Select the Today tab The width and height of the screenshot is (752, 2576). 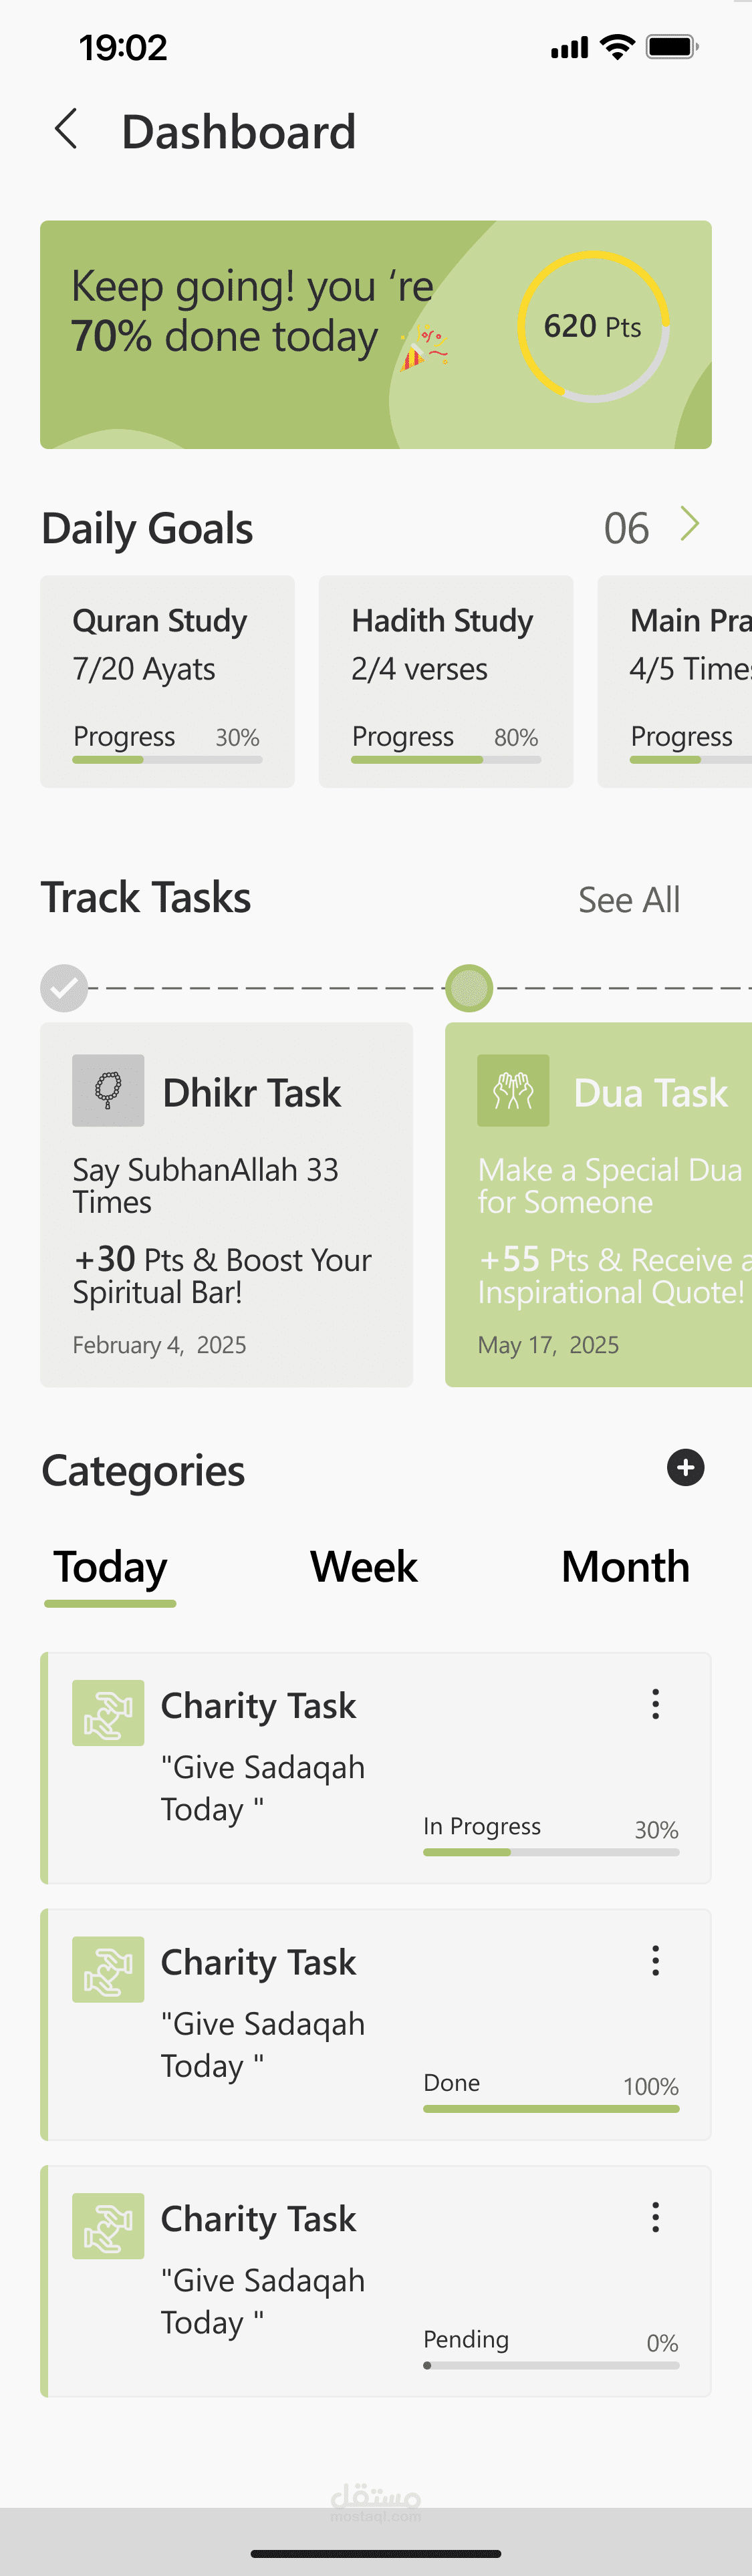click(x=110, y=1567)
